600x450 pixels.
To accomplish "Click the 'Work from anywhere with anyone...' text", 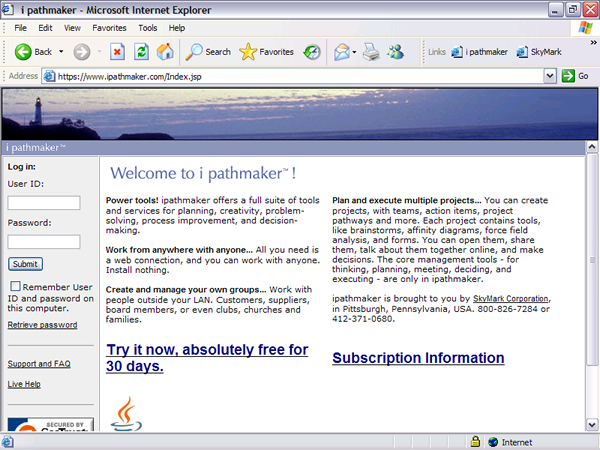I will point(179,250).
